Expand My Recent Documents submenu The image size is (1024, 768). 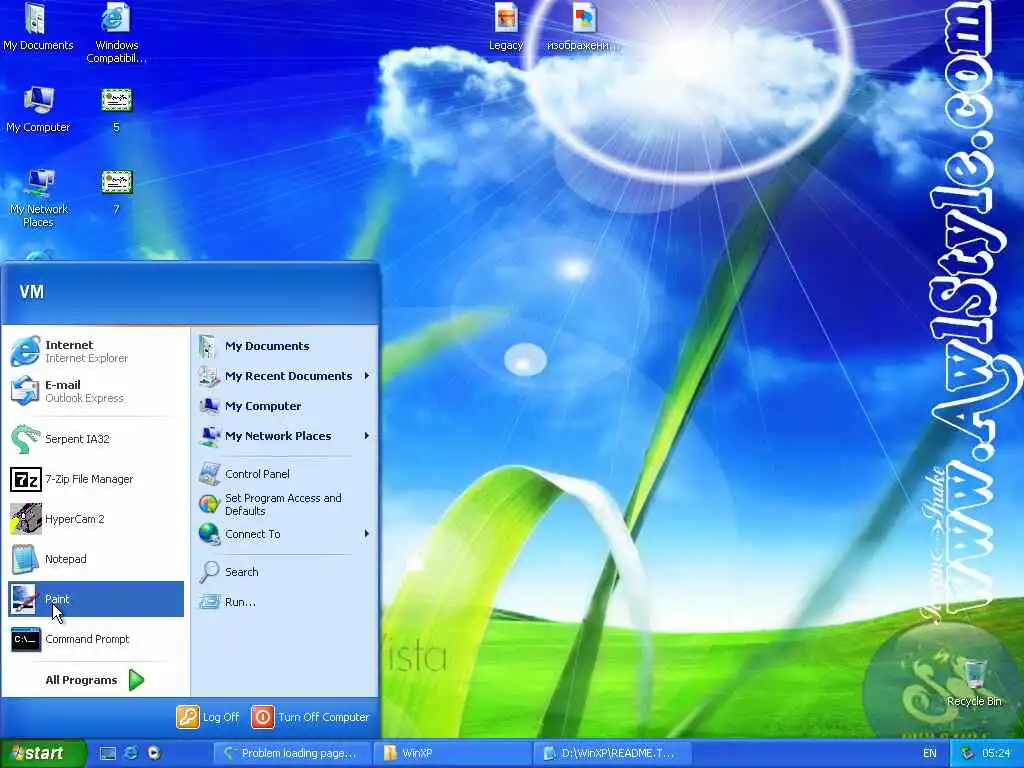point(285,376)
